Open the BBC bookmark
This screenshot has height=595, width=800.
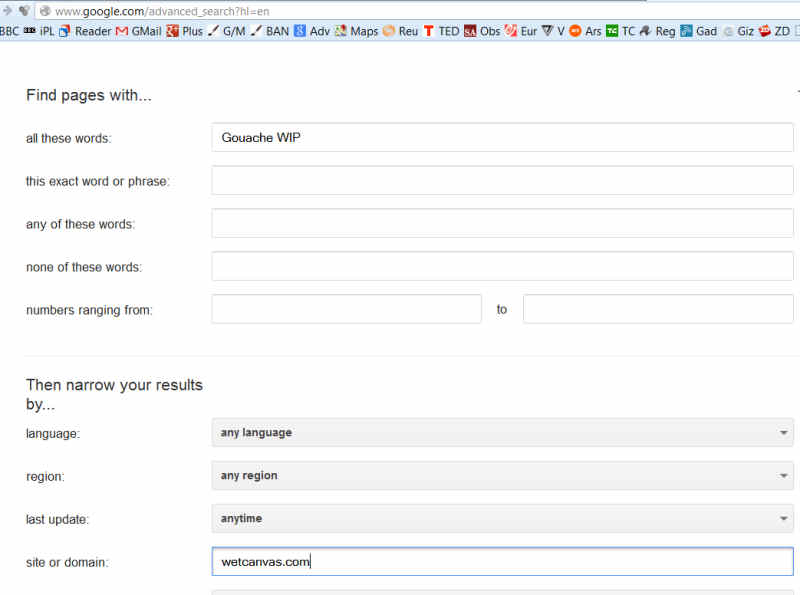click(x=9, y=32)
